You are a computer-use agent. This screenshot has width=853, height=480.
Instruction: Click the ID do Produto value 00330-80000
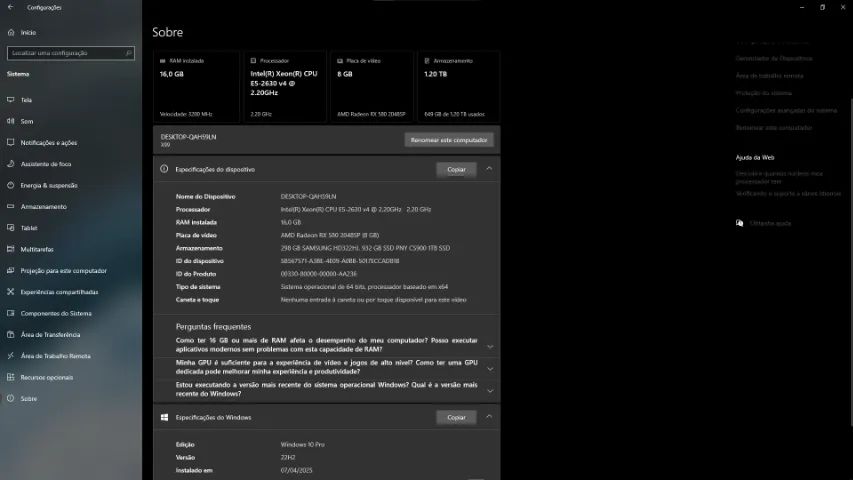coord(319,274)
